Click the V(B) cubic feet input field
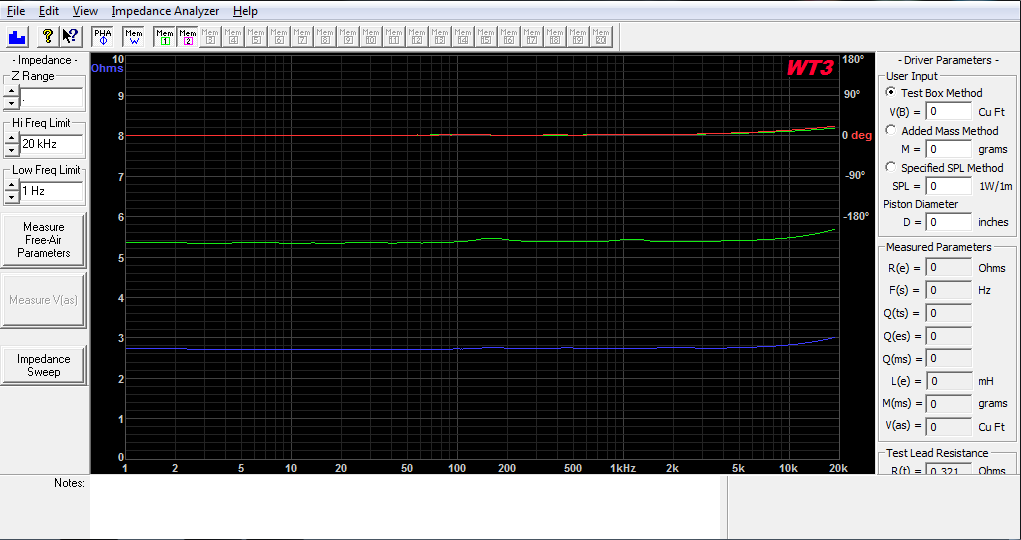Screen dimensions: 1021x540 click(x=949, y=111)
